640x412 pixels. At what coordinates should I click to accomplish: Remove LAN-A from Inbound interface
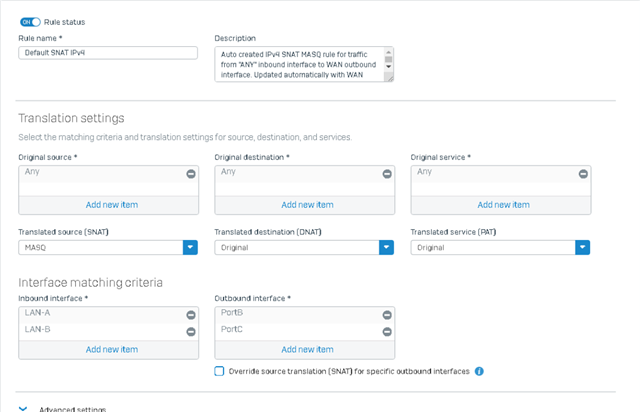(x=191, y=315)
